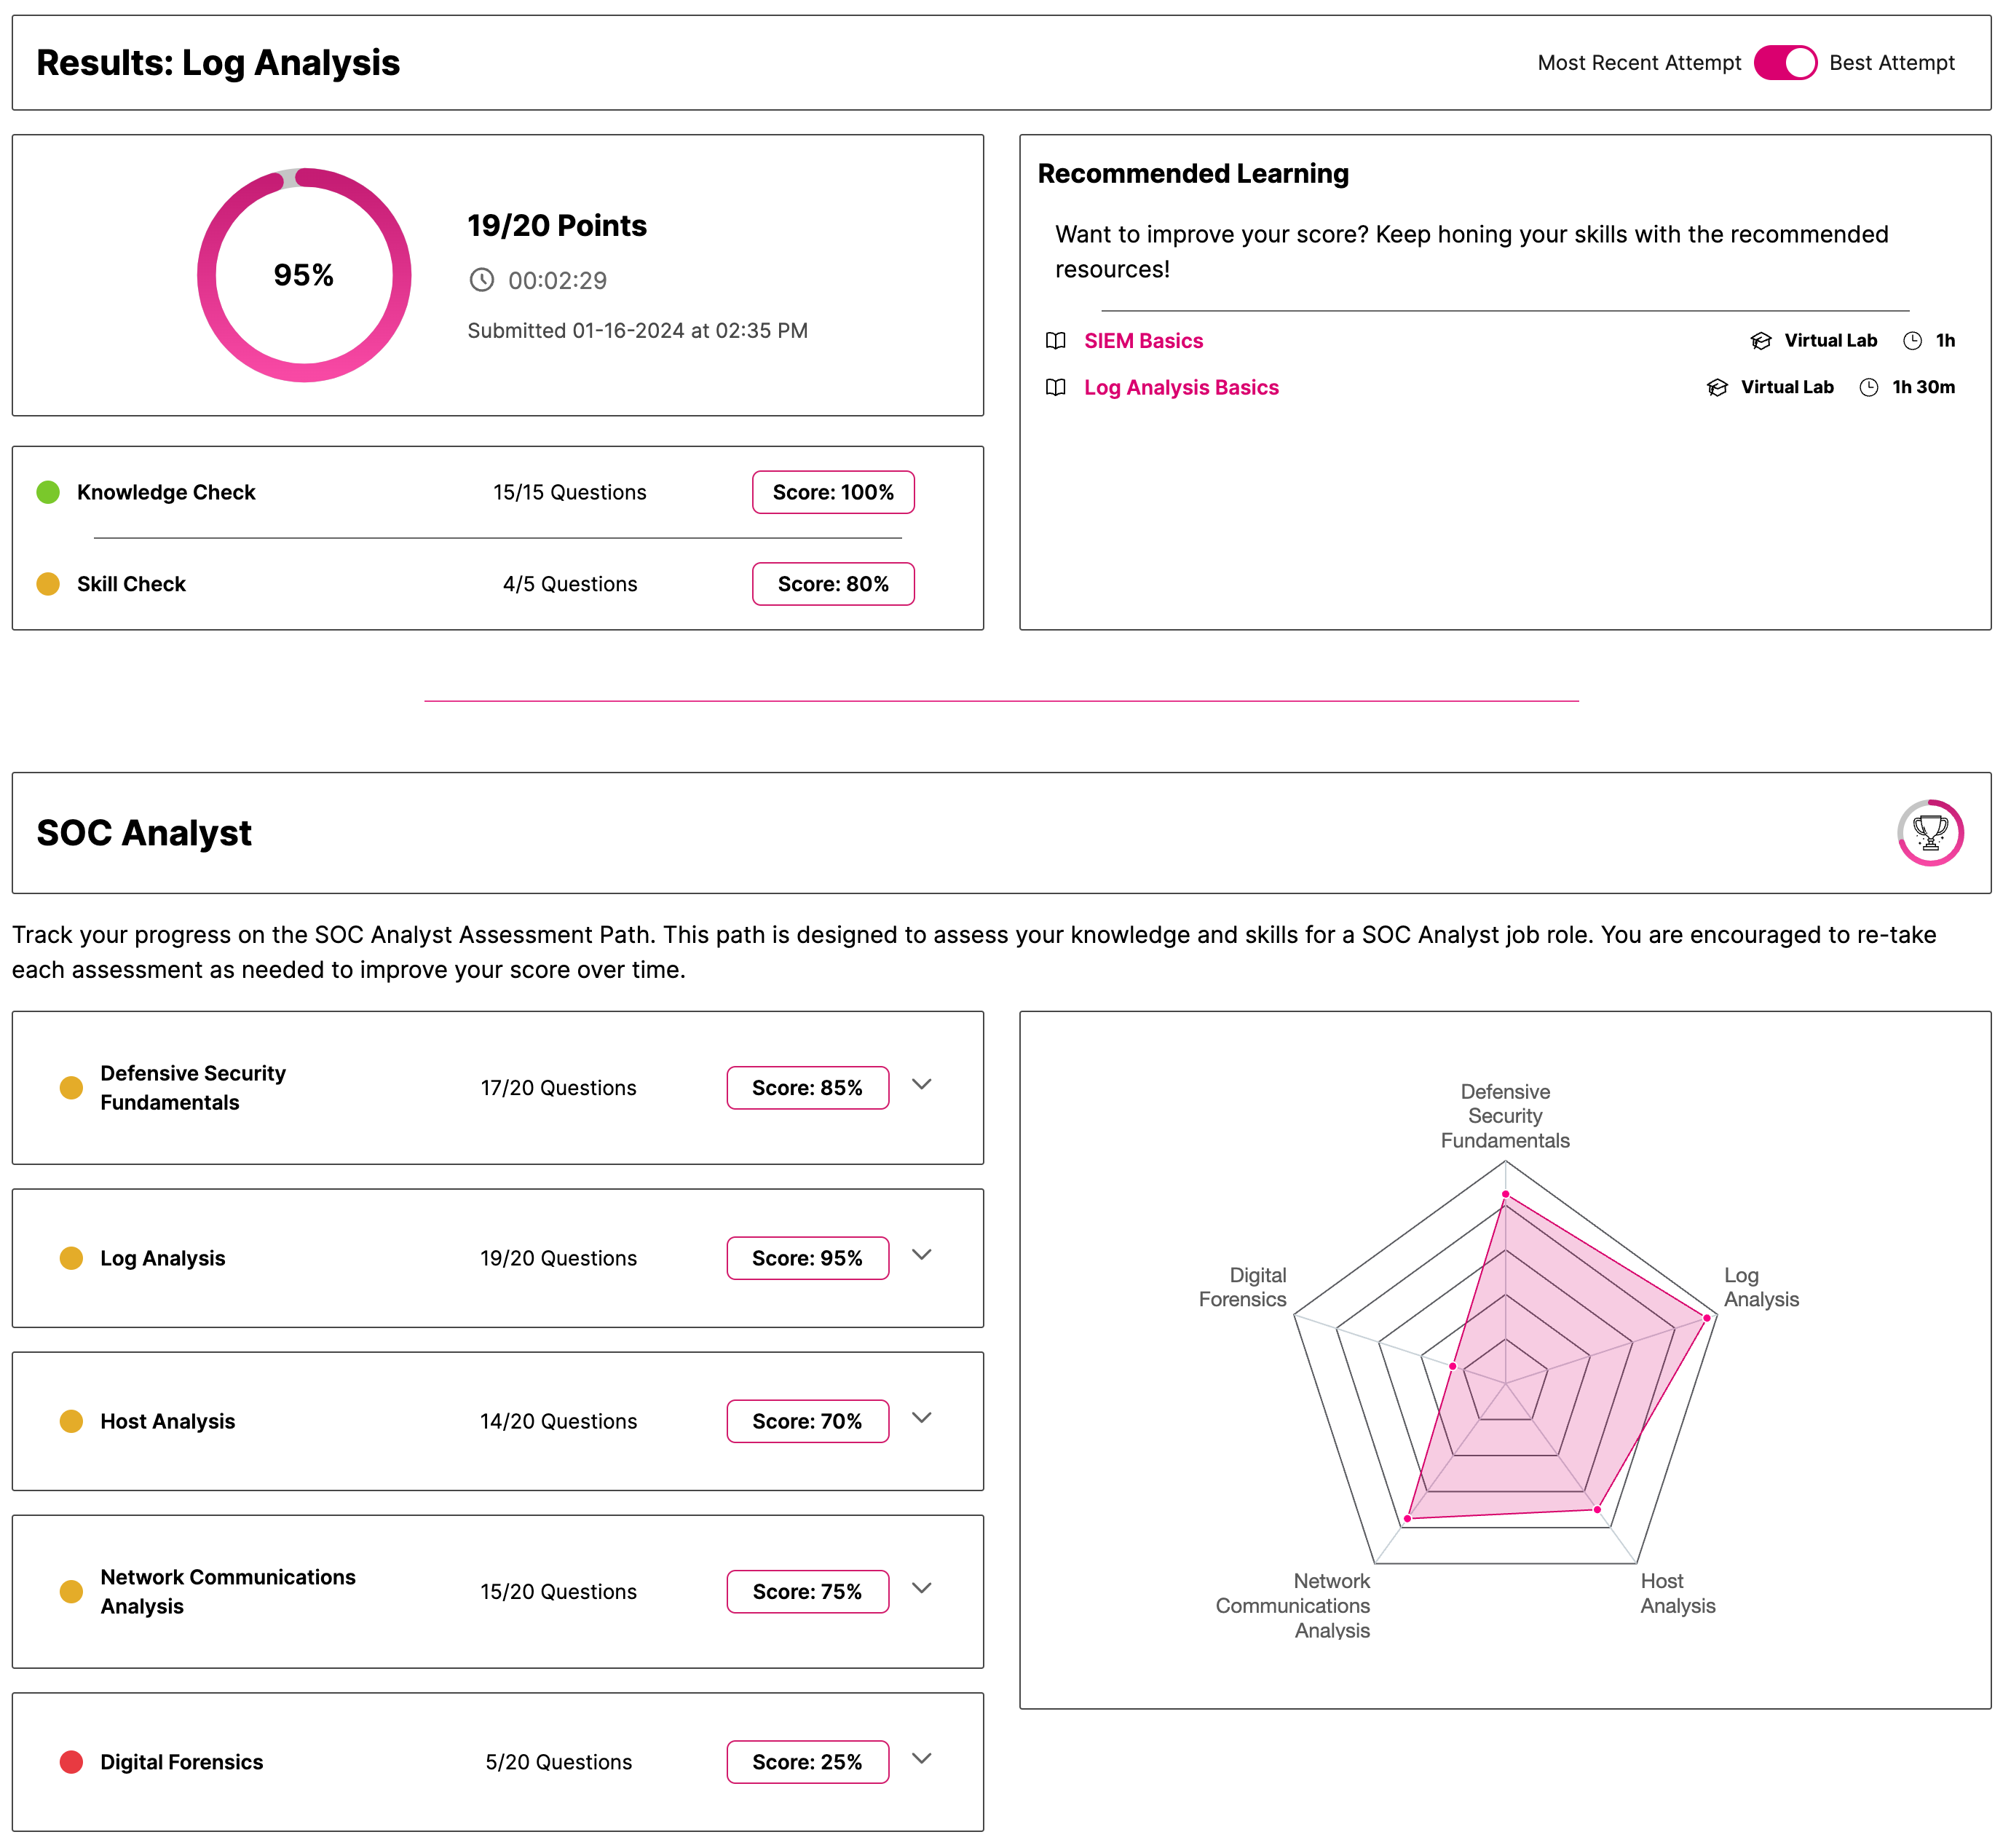The height and width of the screenshot is (1848, 2011).
Task: Switch the attempt toggle to Most Recent Attempt
Action: pos(1785,62)
